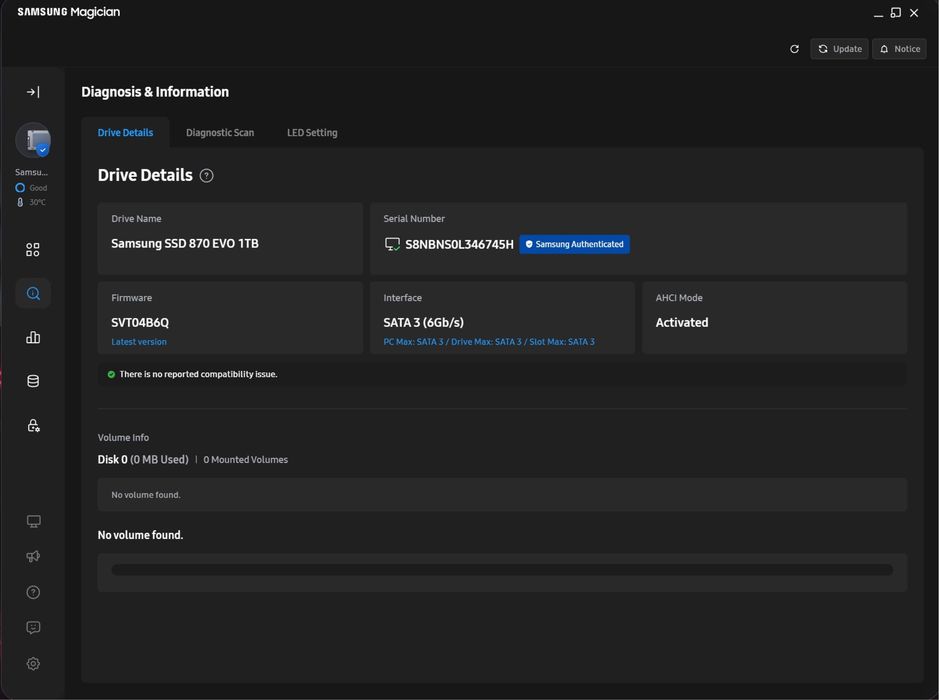Open Diagnosis & Information magnifier icon

(x=33, y=293)
